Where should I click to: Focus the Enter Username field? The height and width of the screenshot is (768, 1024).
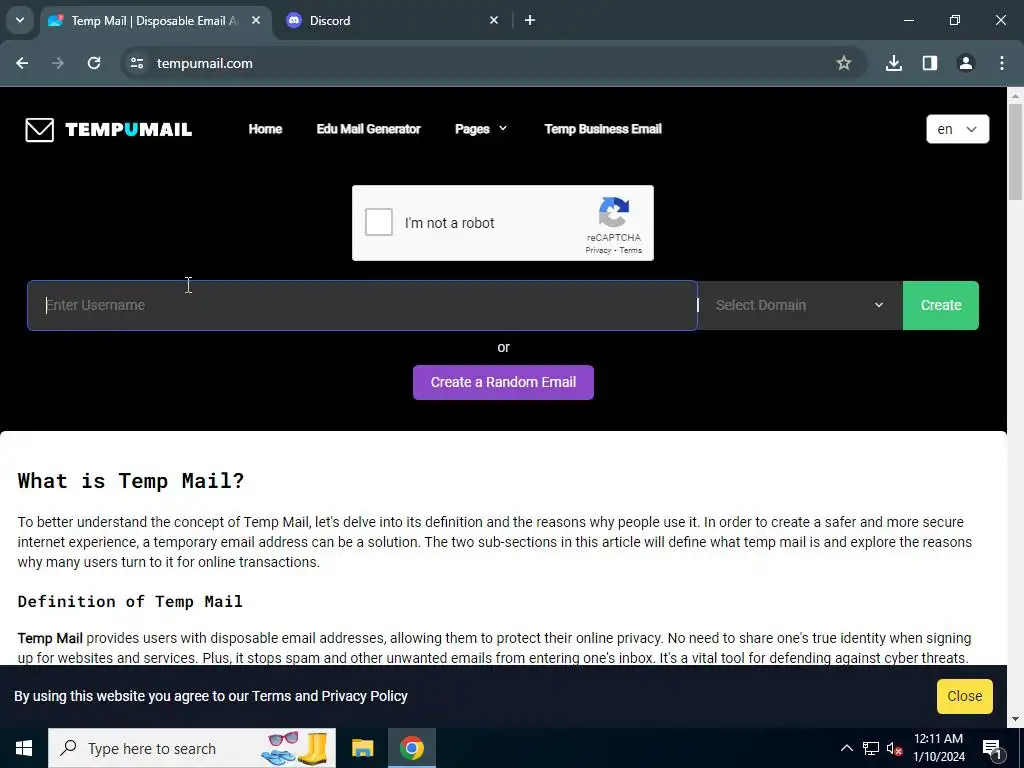(362, 305)
